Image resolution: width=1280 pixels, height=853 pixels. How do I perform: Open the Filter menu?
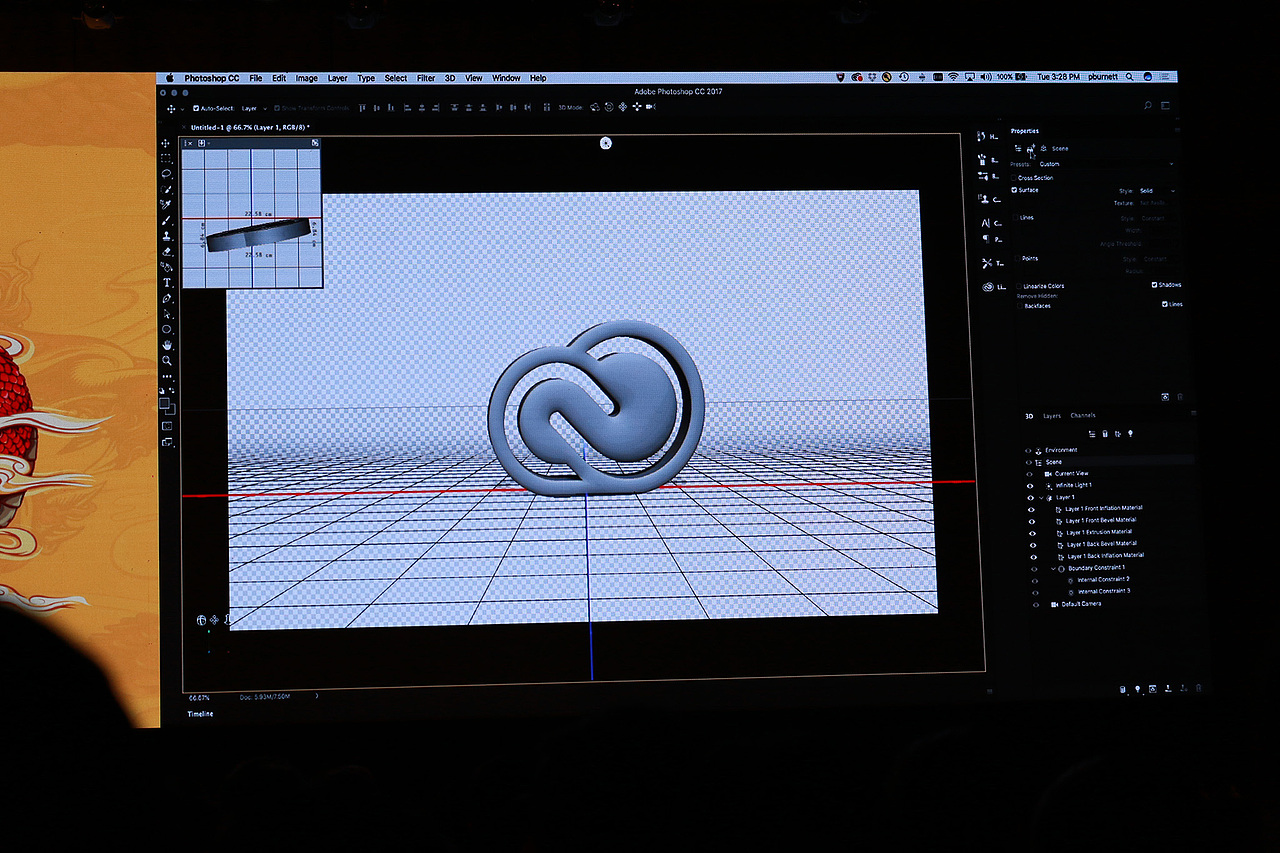pos(425,77)
